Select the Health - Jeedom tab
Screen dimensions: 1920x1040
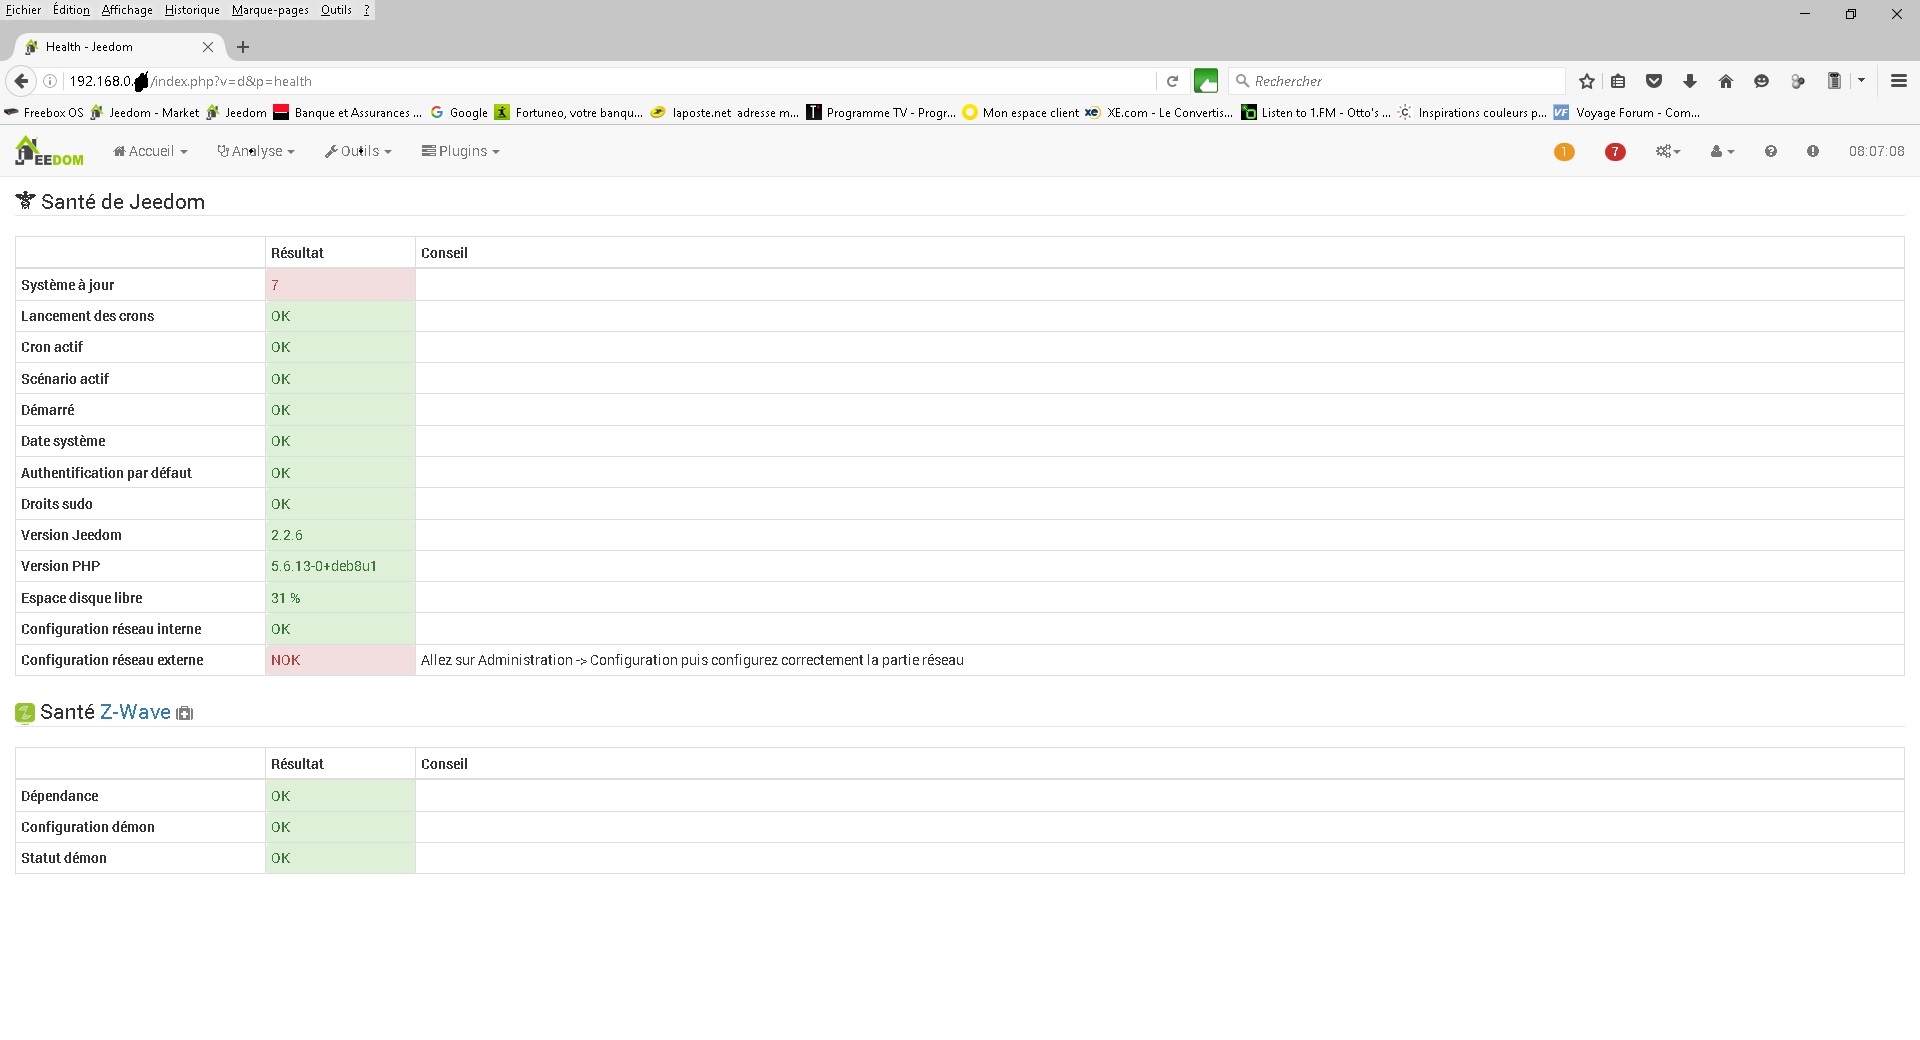coord(118,47)
